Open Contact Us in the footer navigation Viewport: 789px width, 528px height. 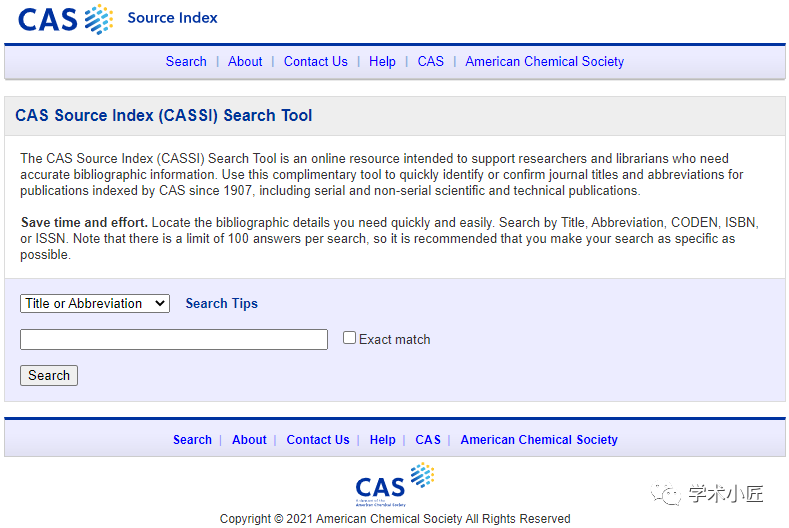point(318,439)
